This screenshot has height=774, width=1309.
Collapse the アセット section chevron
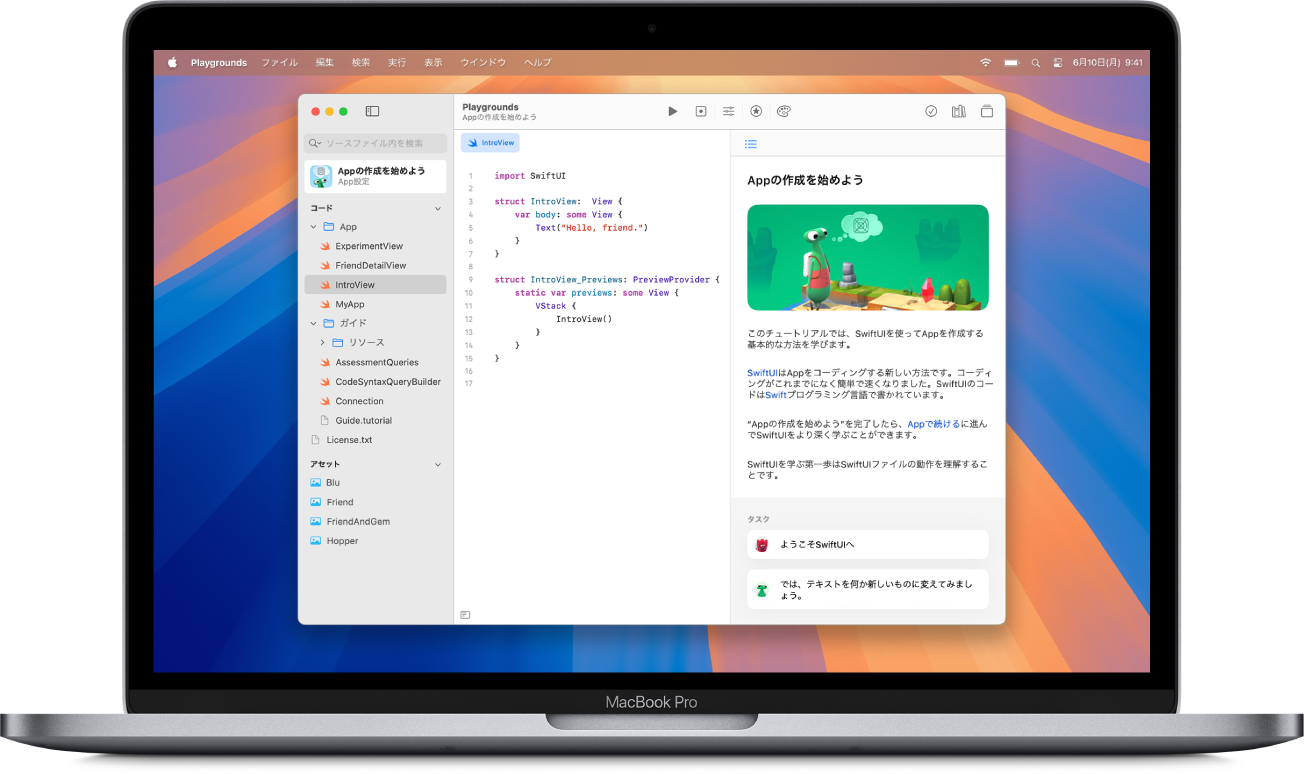437,465
